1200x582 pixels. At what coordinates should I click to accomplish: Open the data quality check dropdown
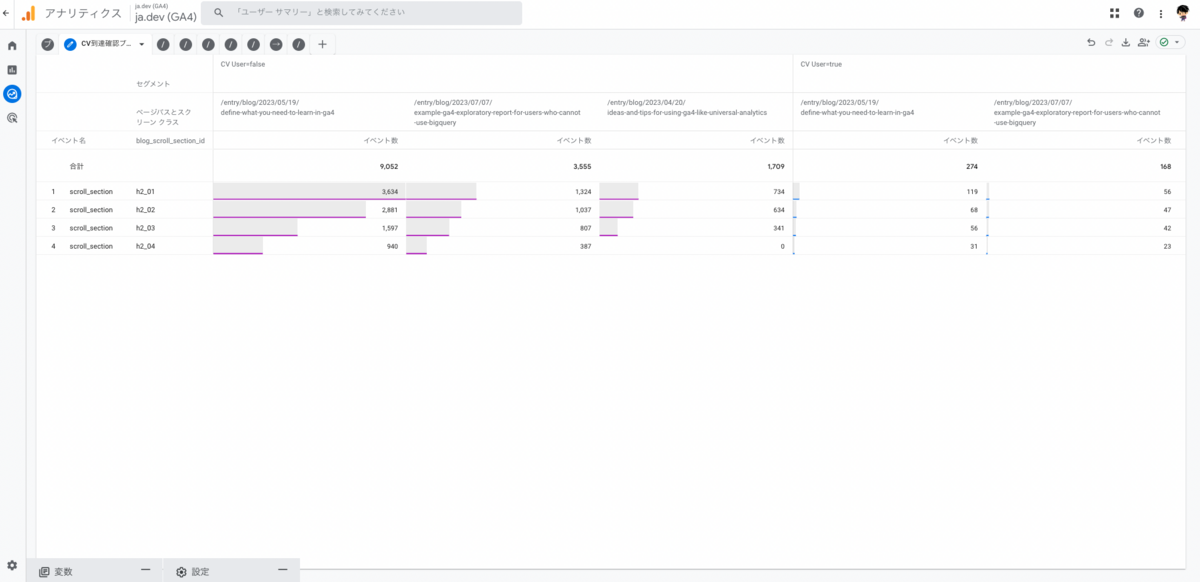(1170, 43)
